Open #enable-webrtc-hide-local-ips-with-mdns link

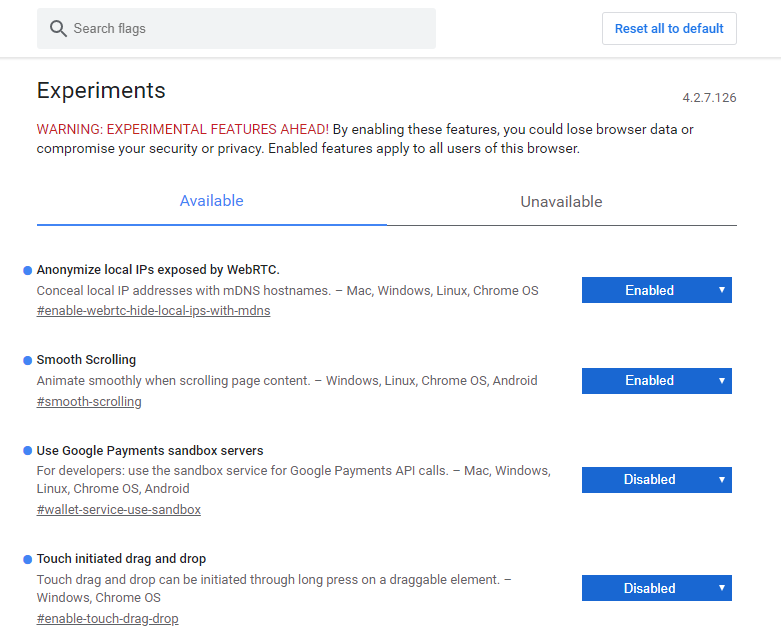pos(153,311)
